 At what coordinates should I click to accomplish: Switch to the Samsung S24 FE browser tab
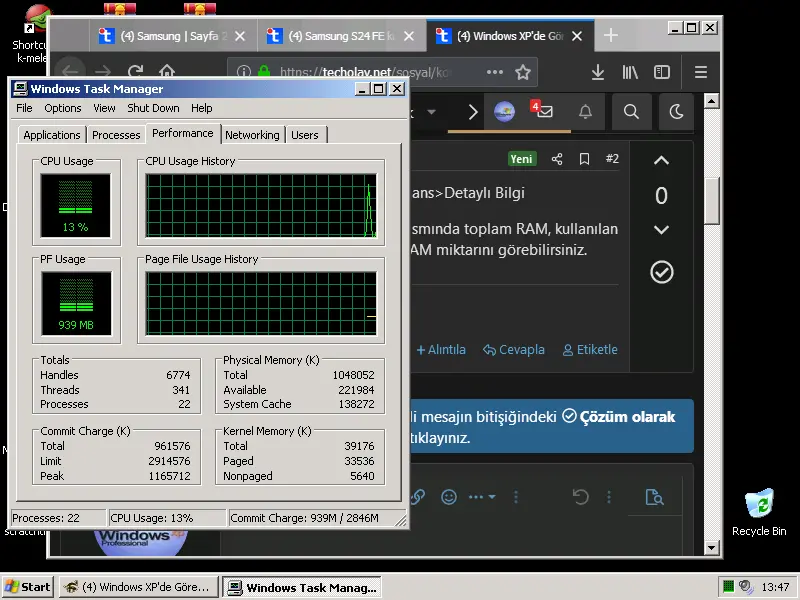[x=341, y=36]
